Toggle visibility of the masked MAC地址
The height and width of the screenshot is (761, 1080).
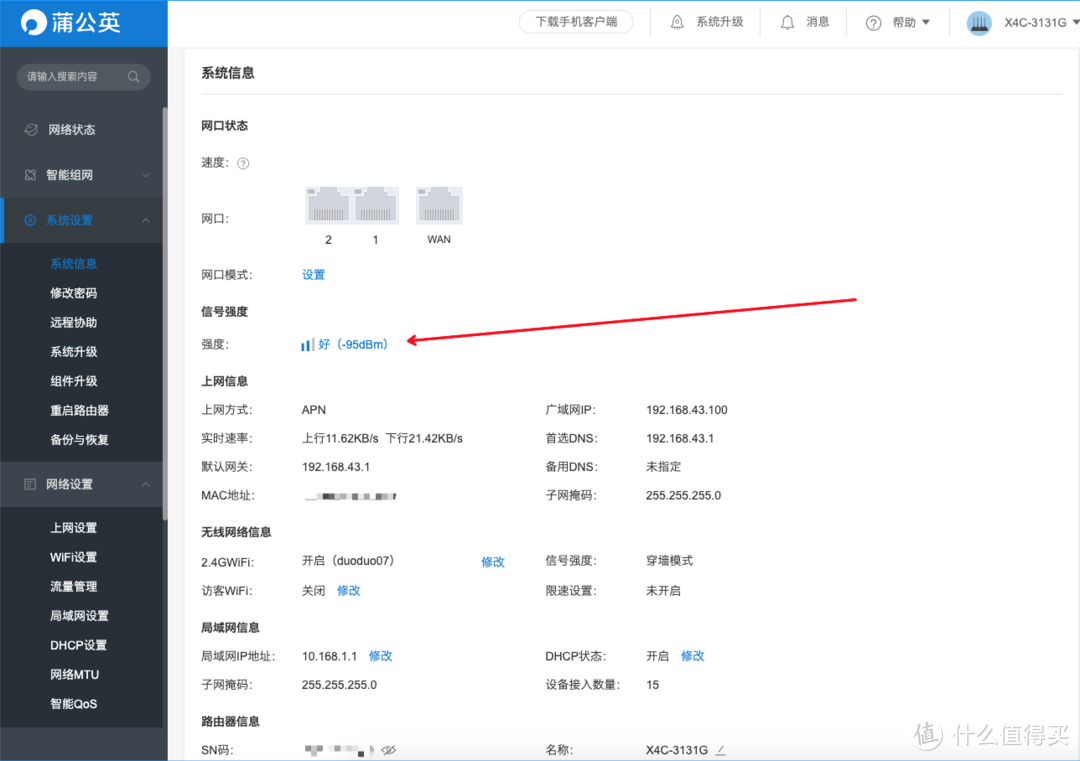click(390, 495)
